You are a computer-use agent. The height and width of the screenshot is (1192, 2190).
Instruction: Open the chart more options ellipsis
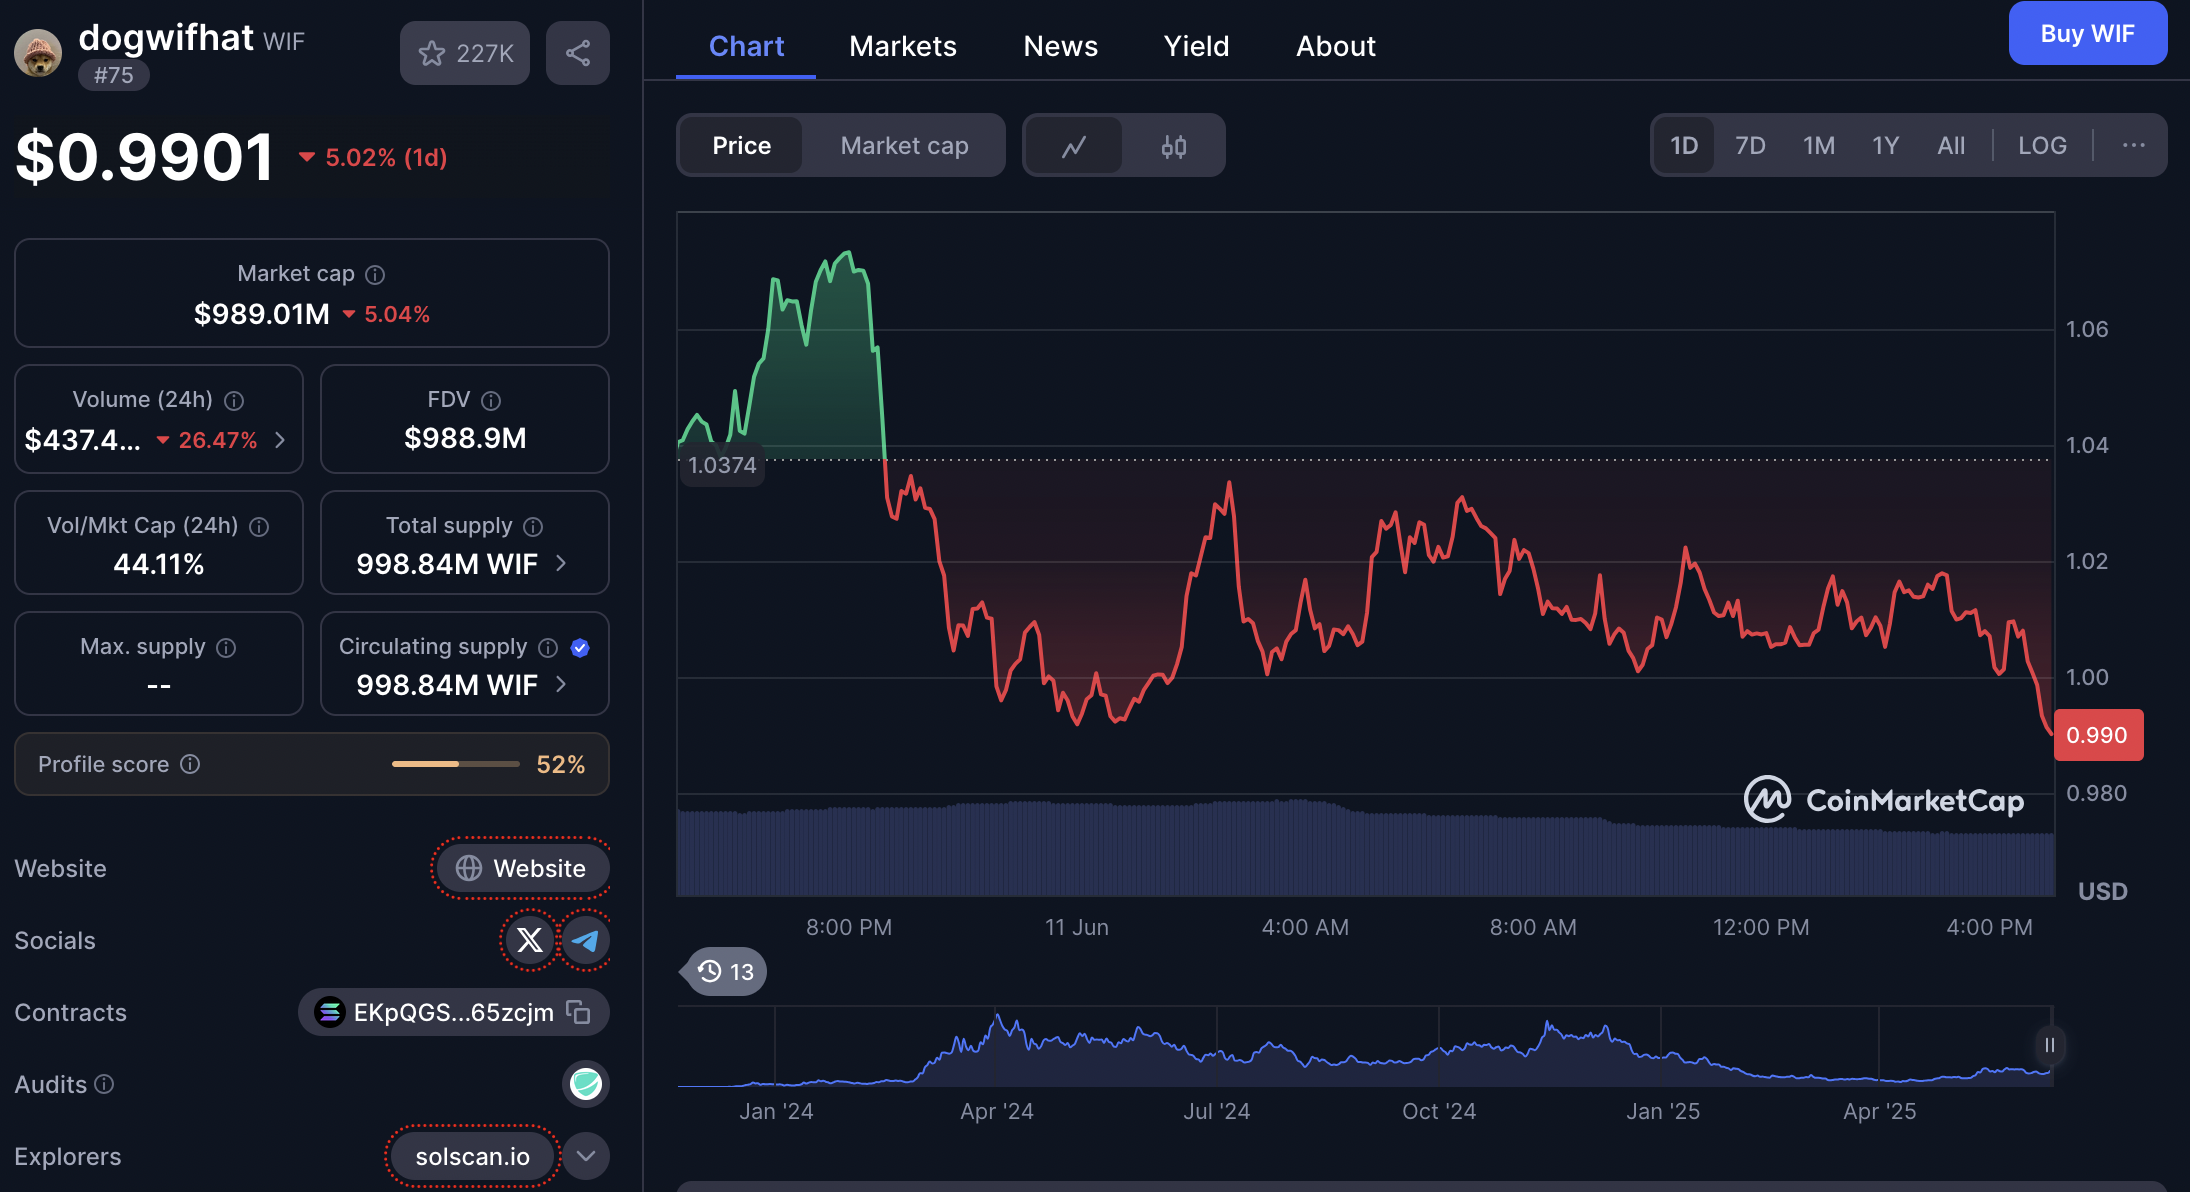[x=2133, y=145]
